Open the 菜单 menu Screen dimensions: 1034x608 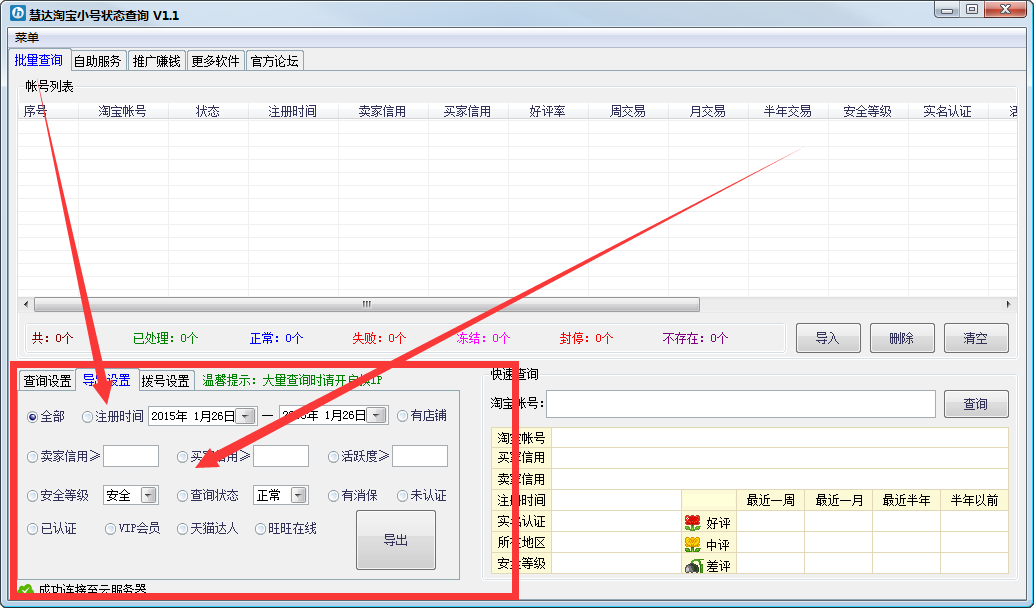point(27,37)
